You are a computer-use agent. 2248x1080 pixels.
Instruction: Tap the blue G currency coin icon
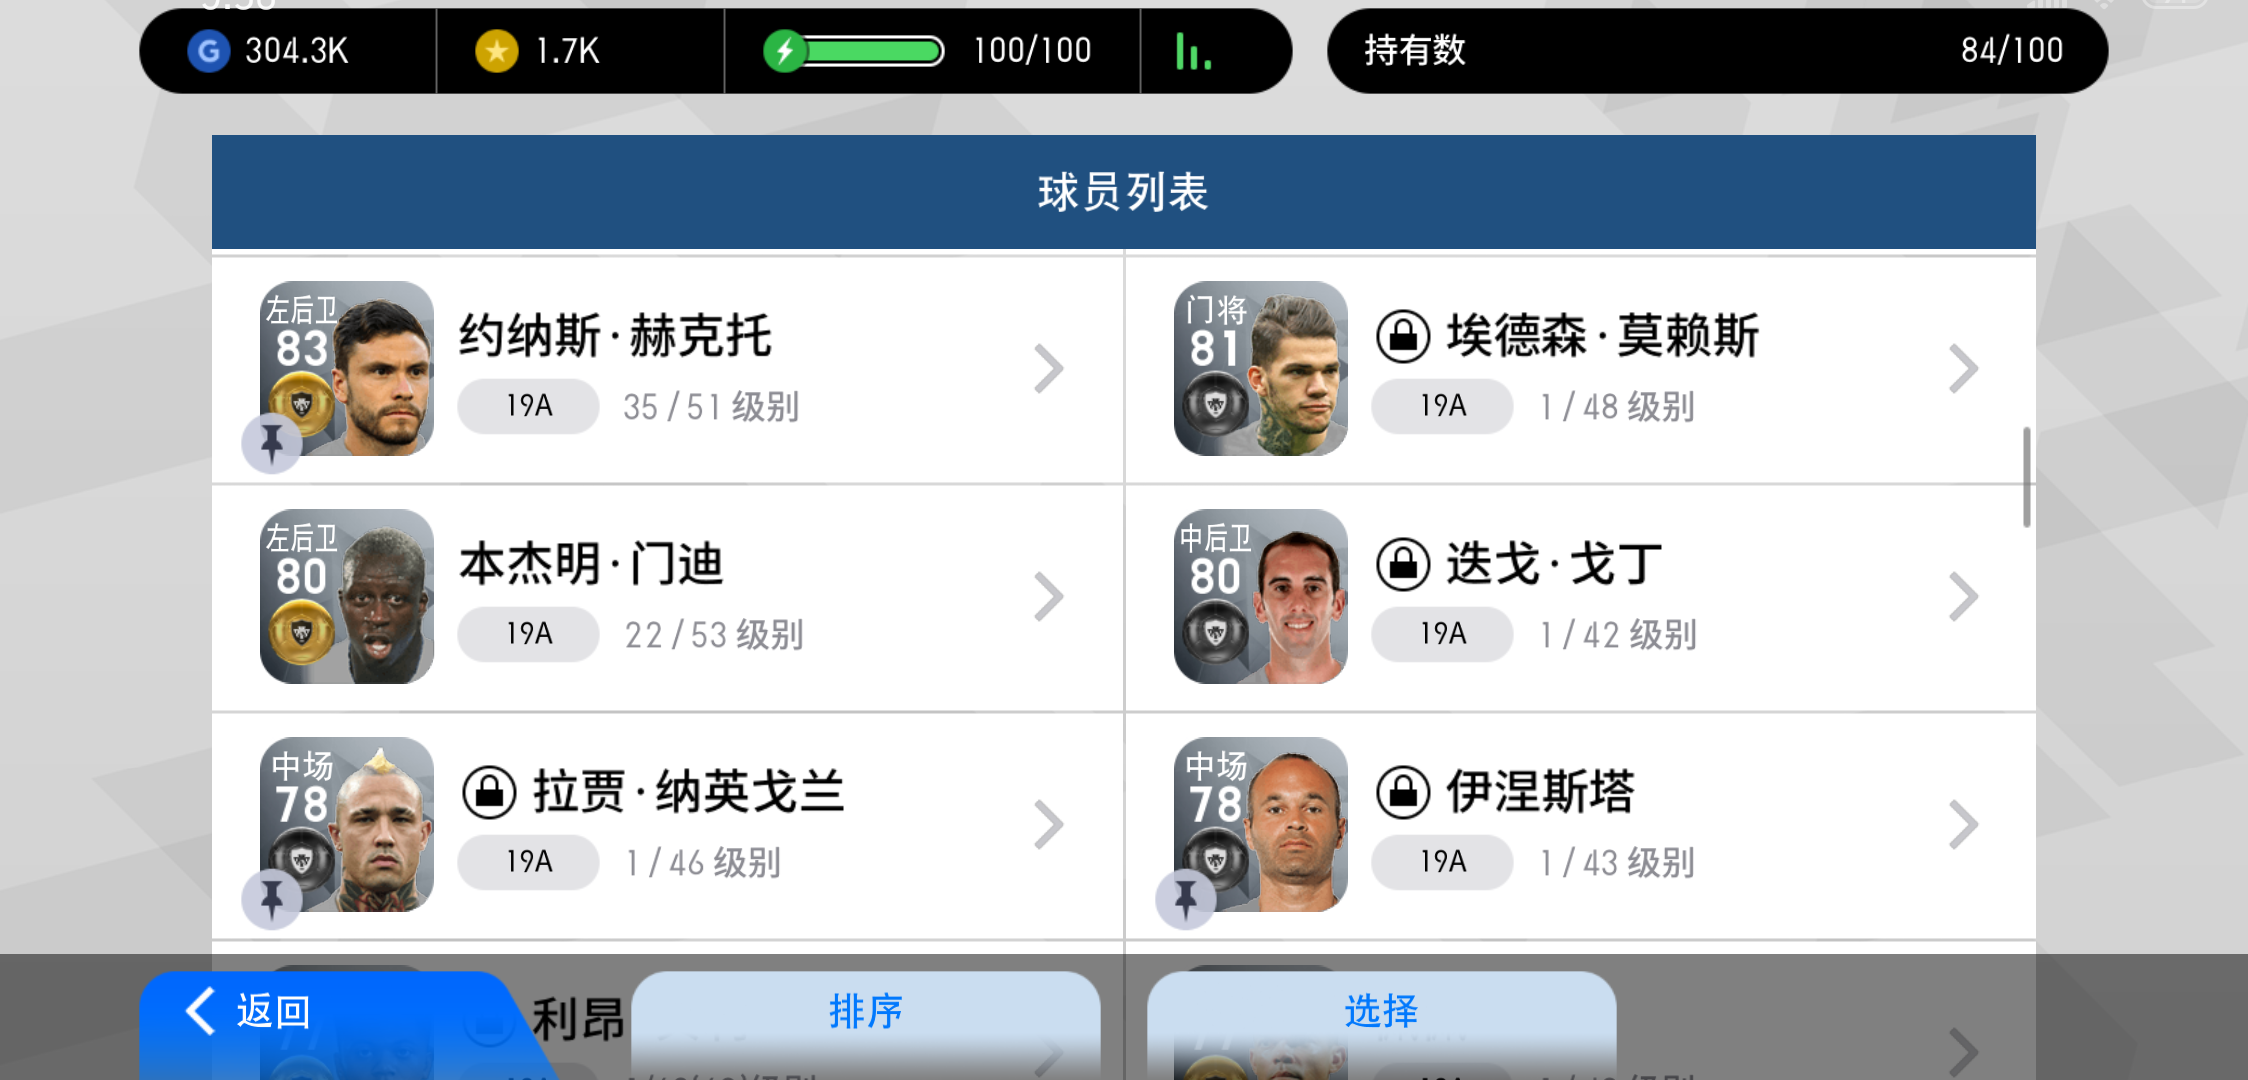pos(209,51)
